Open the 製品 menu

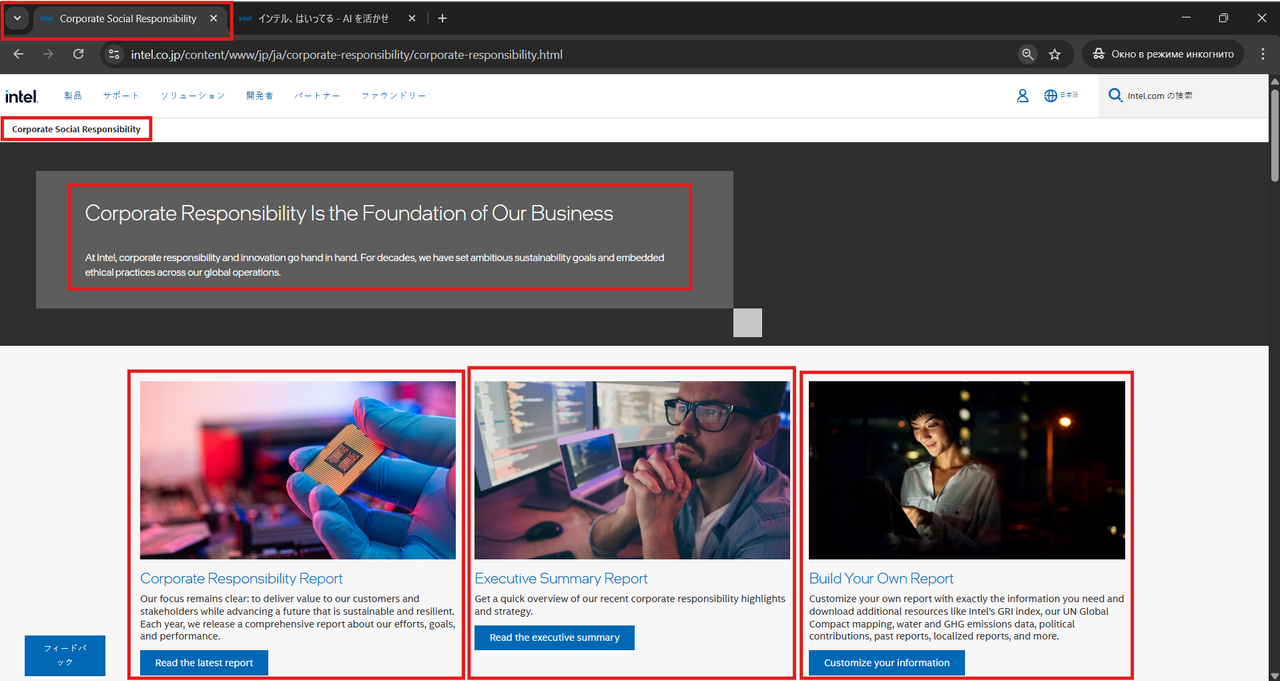click(x=73, y=96)
